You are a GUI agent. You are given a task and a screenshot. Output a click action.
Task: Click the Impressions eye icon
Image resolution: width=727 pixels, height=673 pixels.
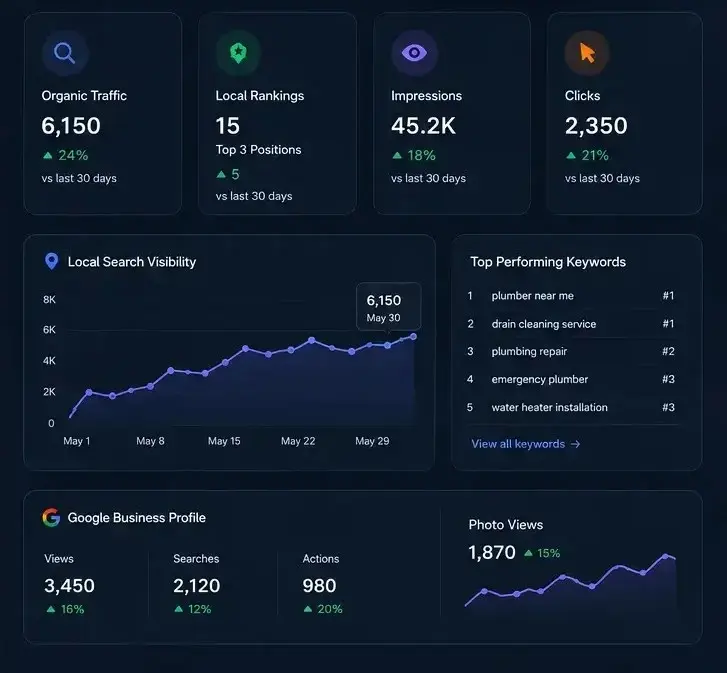414,52
